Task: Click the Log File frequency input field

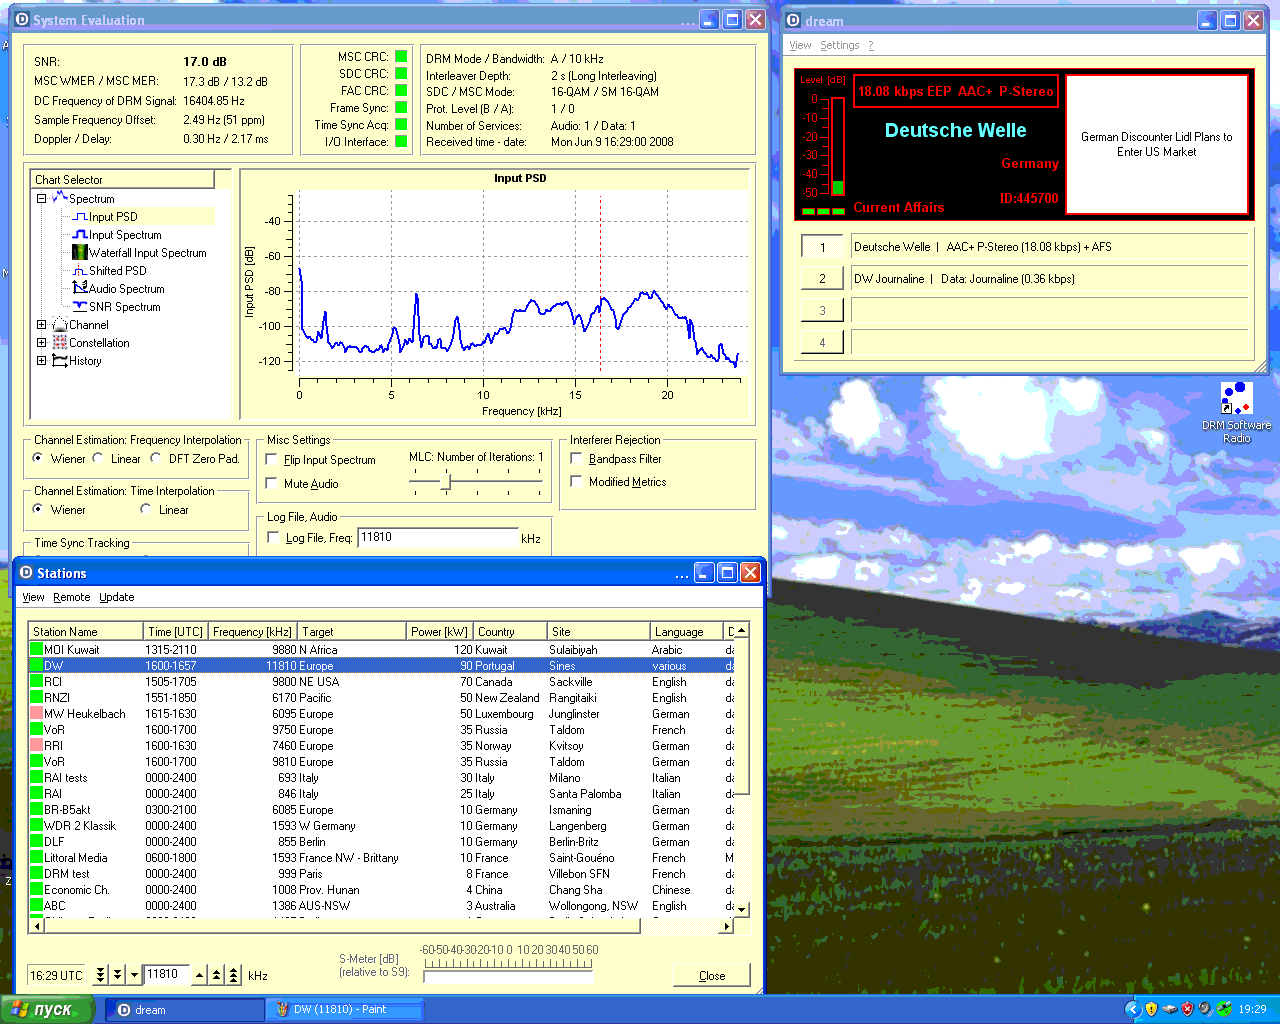Action: pos(437,538)
